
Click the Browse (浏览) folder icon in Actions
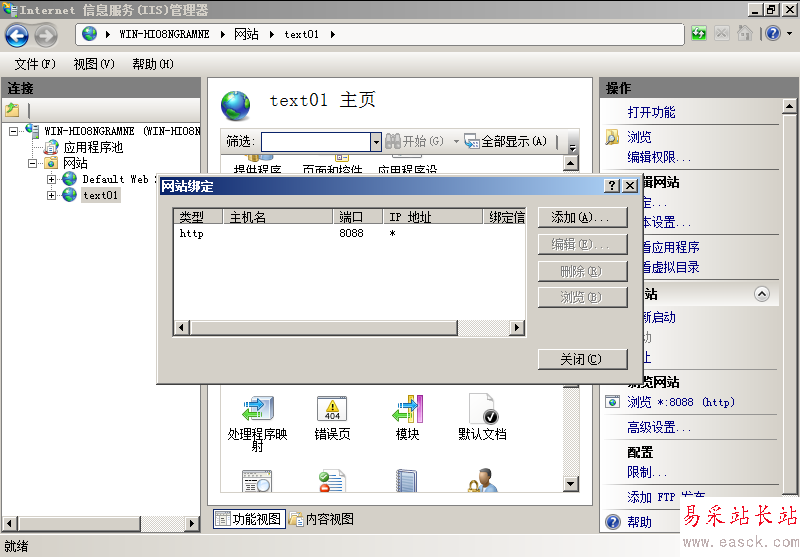point(612,137)
